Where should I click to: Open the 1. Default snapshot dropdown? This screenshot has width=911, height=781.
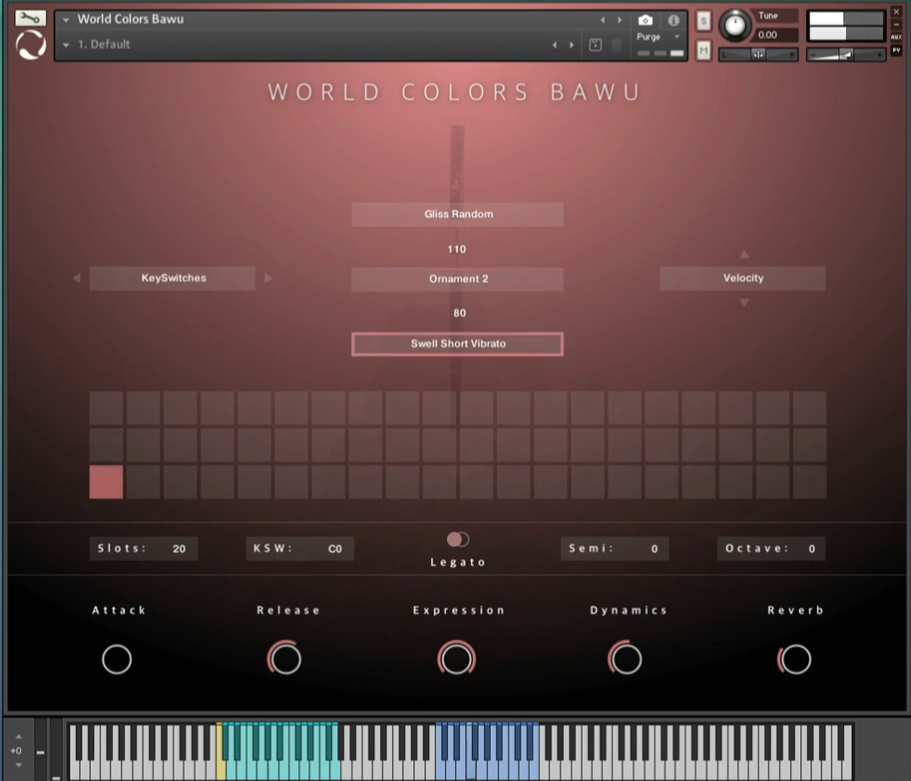pyautogui.click(x=66, y=45)
